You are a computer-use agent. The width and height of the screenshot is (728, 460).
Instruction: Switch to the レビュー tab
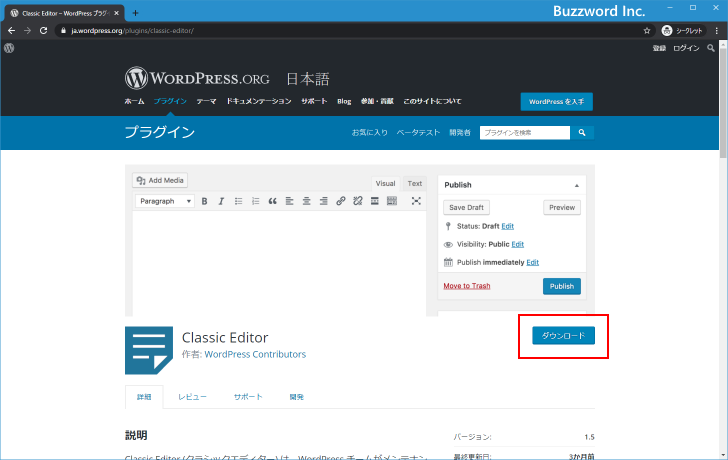pyautogui.click(x=192, y=397)
